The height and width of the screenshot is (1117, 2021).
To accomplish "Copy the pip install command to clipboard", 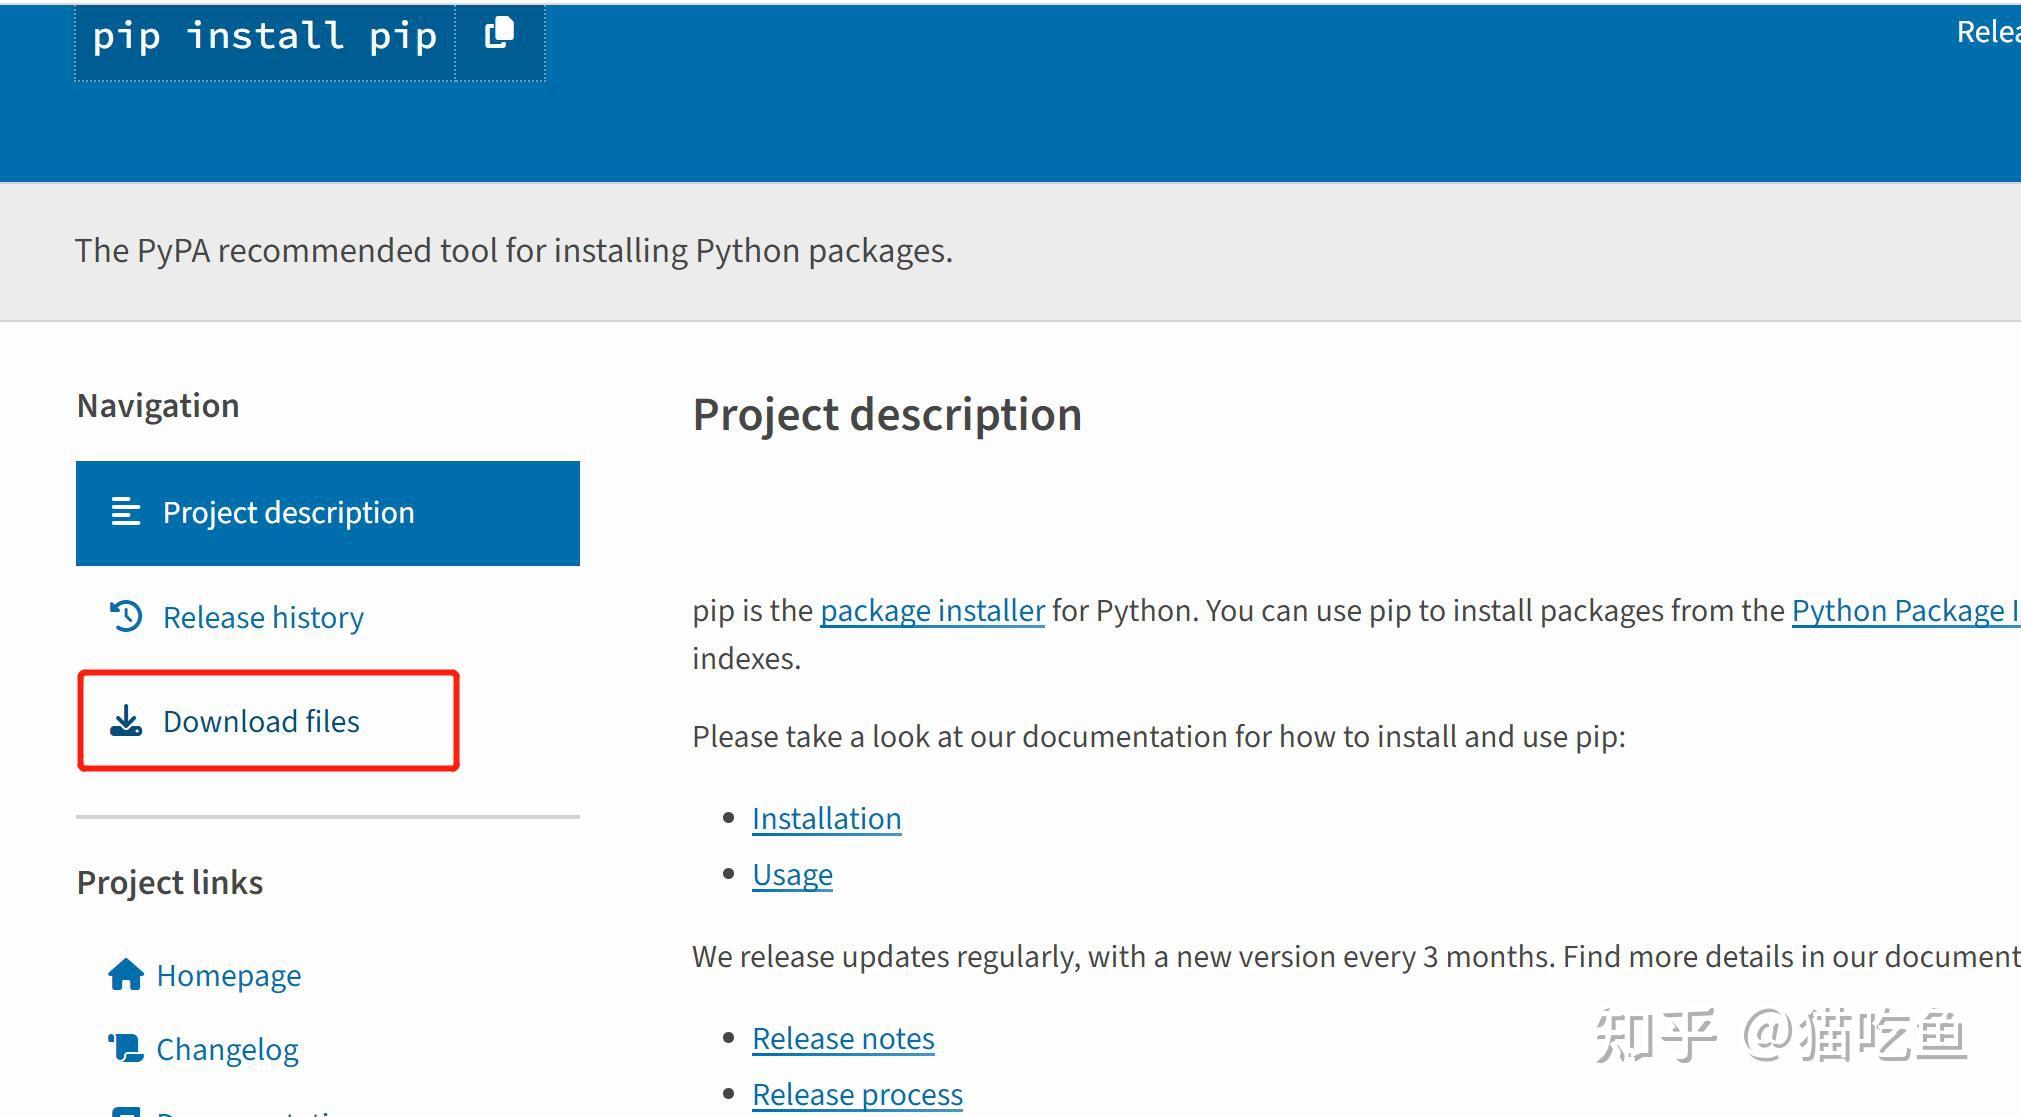I will (499, 34).
